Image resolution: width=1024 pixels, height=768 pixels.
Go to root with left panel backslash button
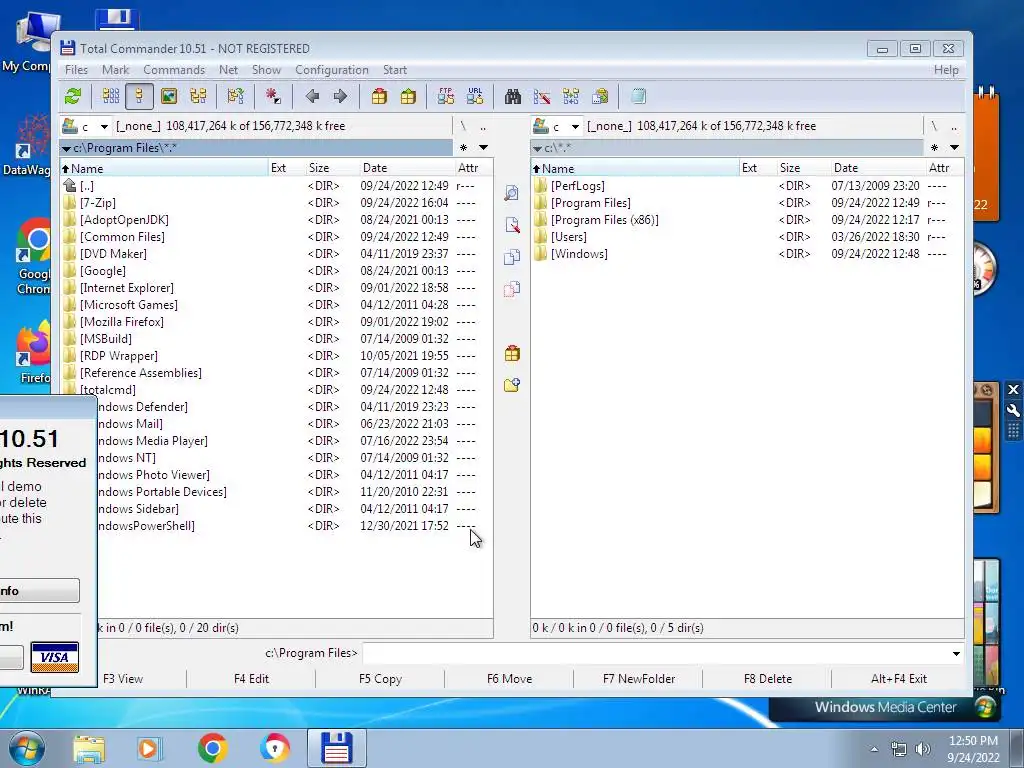(x=464, y=126)
